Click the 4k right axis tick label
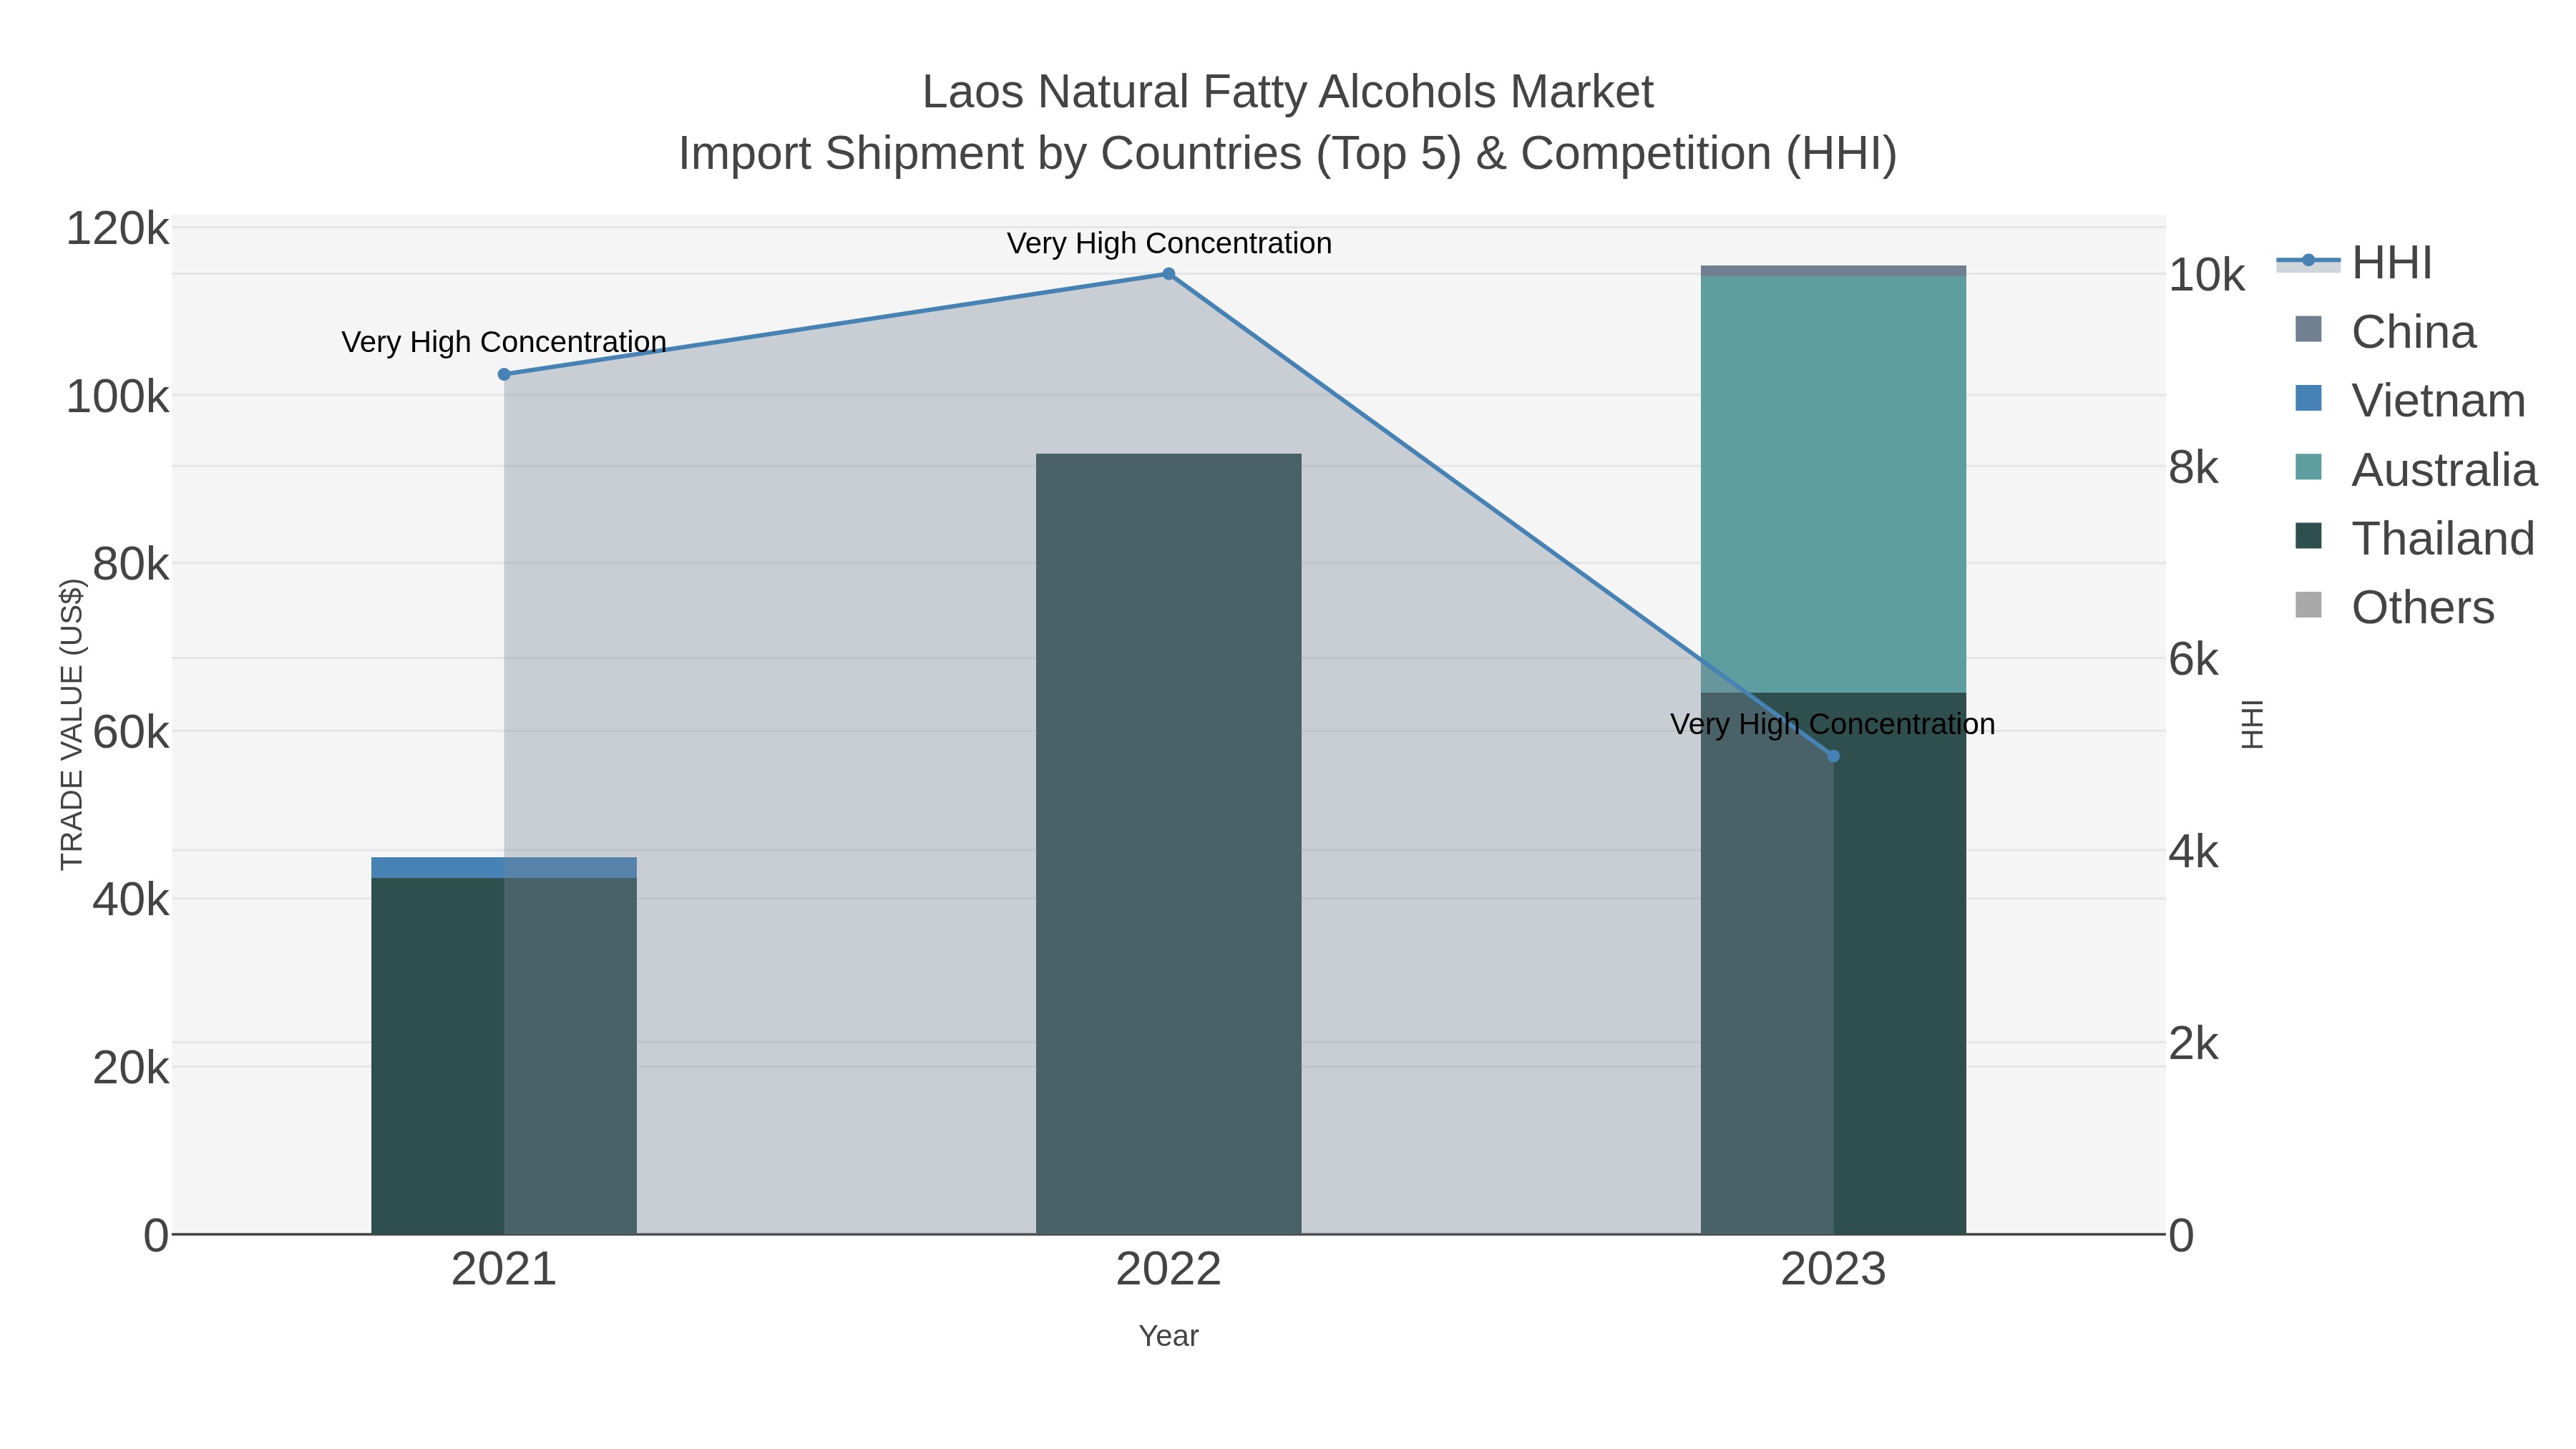Image resolution: width=2576 pixels, height=1449 pixels. click(2194, 852)
